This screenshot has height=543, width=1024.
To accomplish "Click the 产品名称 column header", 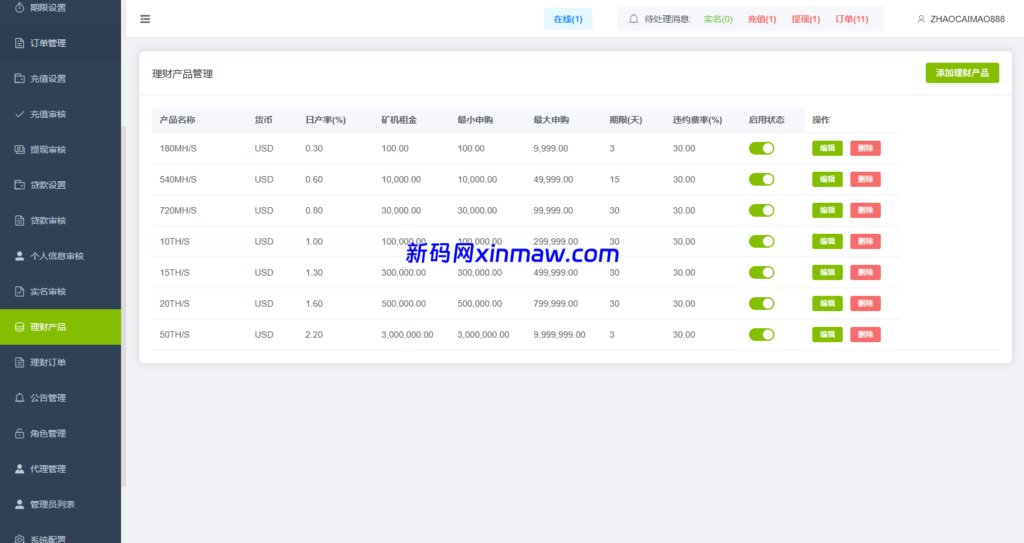I will tap(177, 120).
